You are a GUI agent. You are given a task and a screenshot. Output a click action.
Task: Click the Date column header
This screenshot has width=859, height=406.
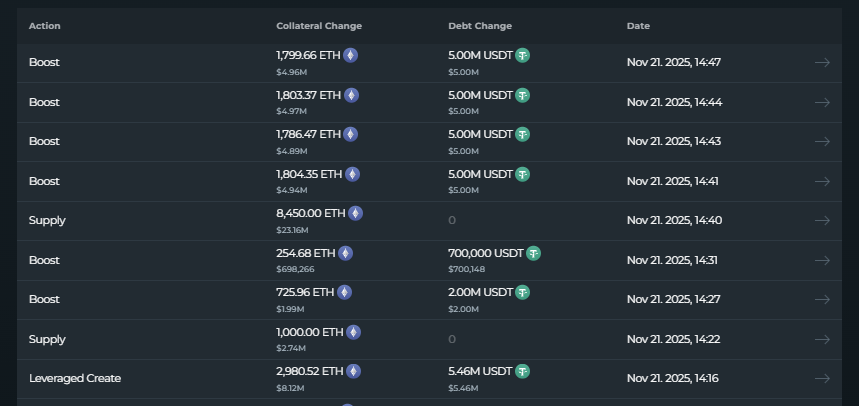coord(638,26)
